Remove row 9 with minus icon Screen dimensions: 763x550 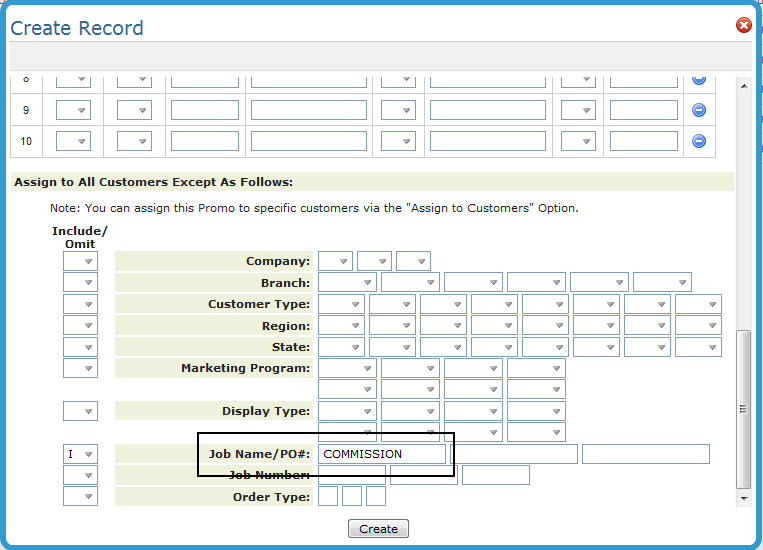(x=699, y=110)
